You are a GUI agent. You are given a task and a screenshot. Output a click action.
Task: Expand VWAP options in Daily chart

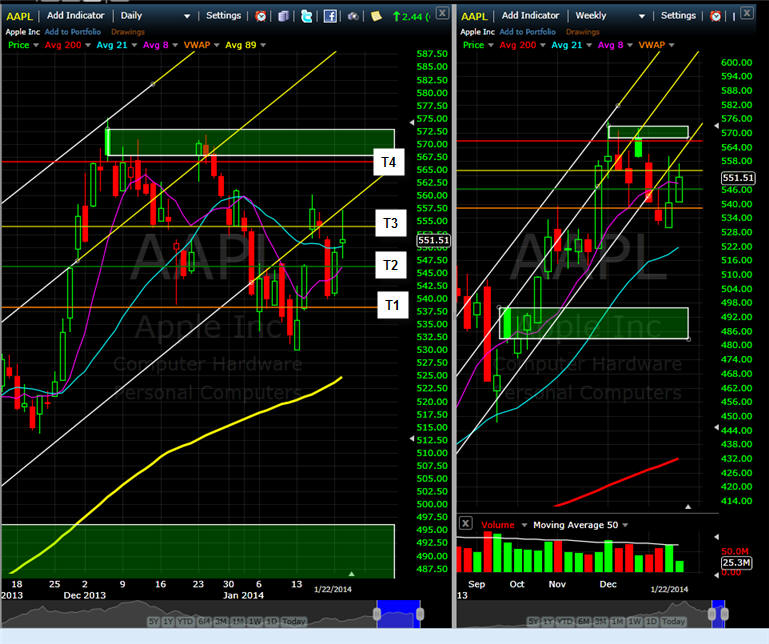(217, 45)
